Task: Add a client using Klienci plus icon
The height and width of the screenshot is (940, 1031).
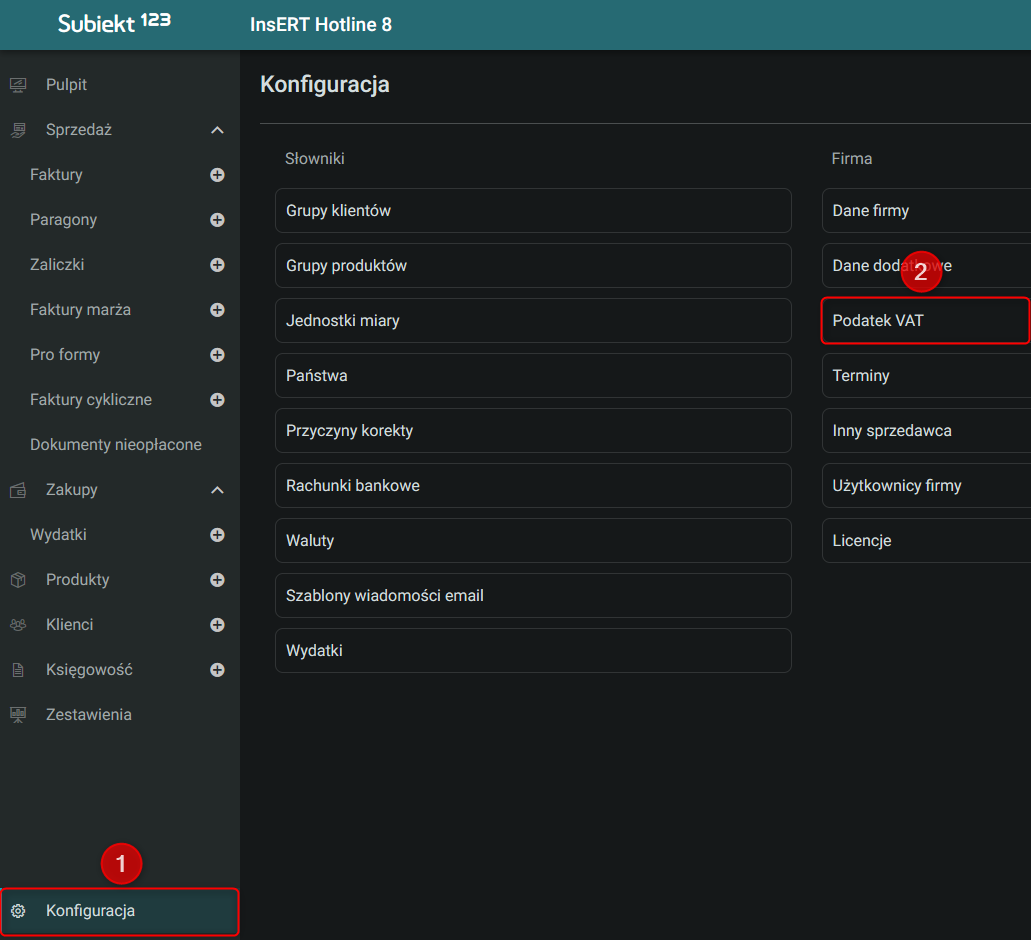Action: [217, 625]
